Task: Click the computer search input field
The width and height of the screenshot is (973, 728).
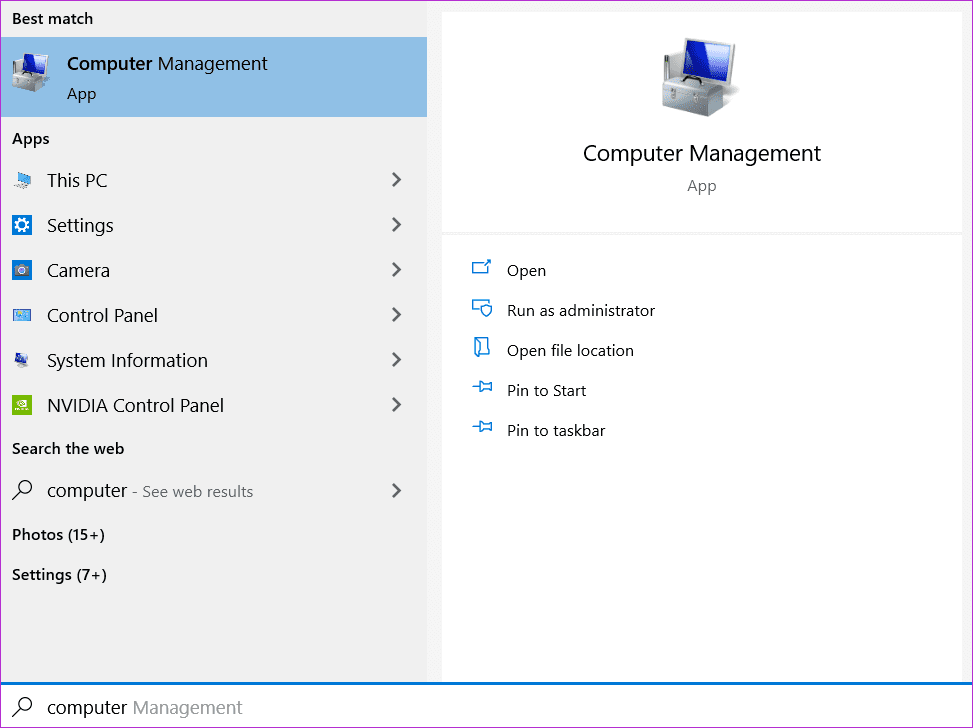Action: pyautogui.click(x=486, y=707)
